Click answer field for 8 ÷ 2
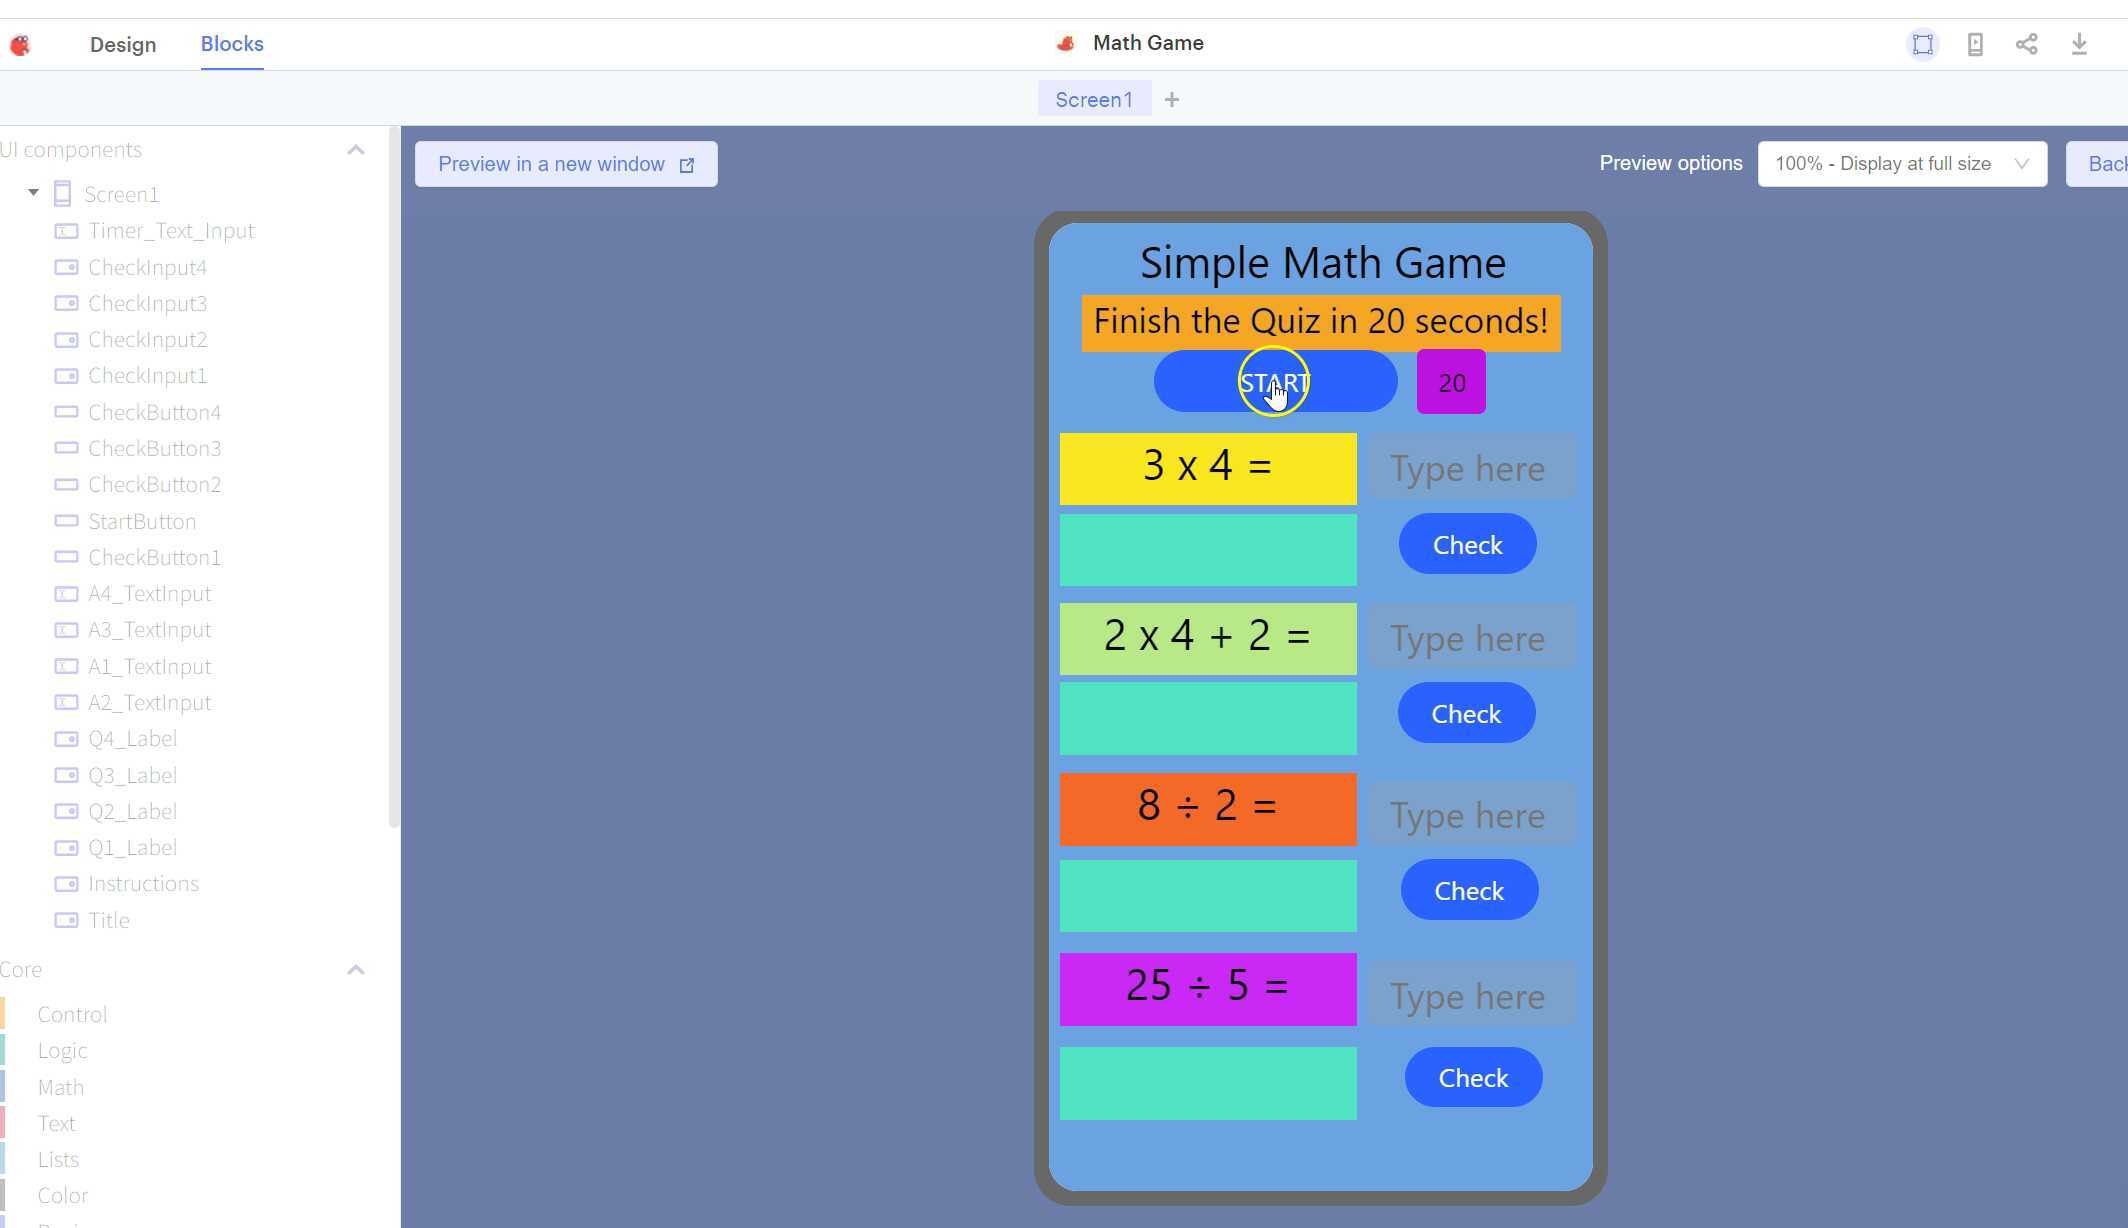The height and width of the screenshot is (1228, 2128). point(1469,815)
